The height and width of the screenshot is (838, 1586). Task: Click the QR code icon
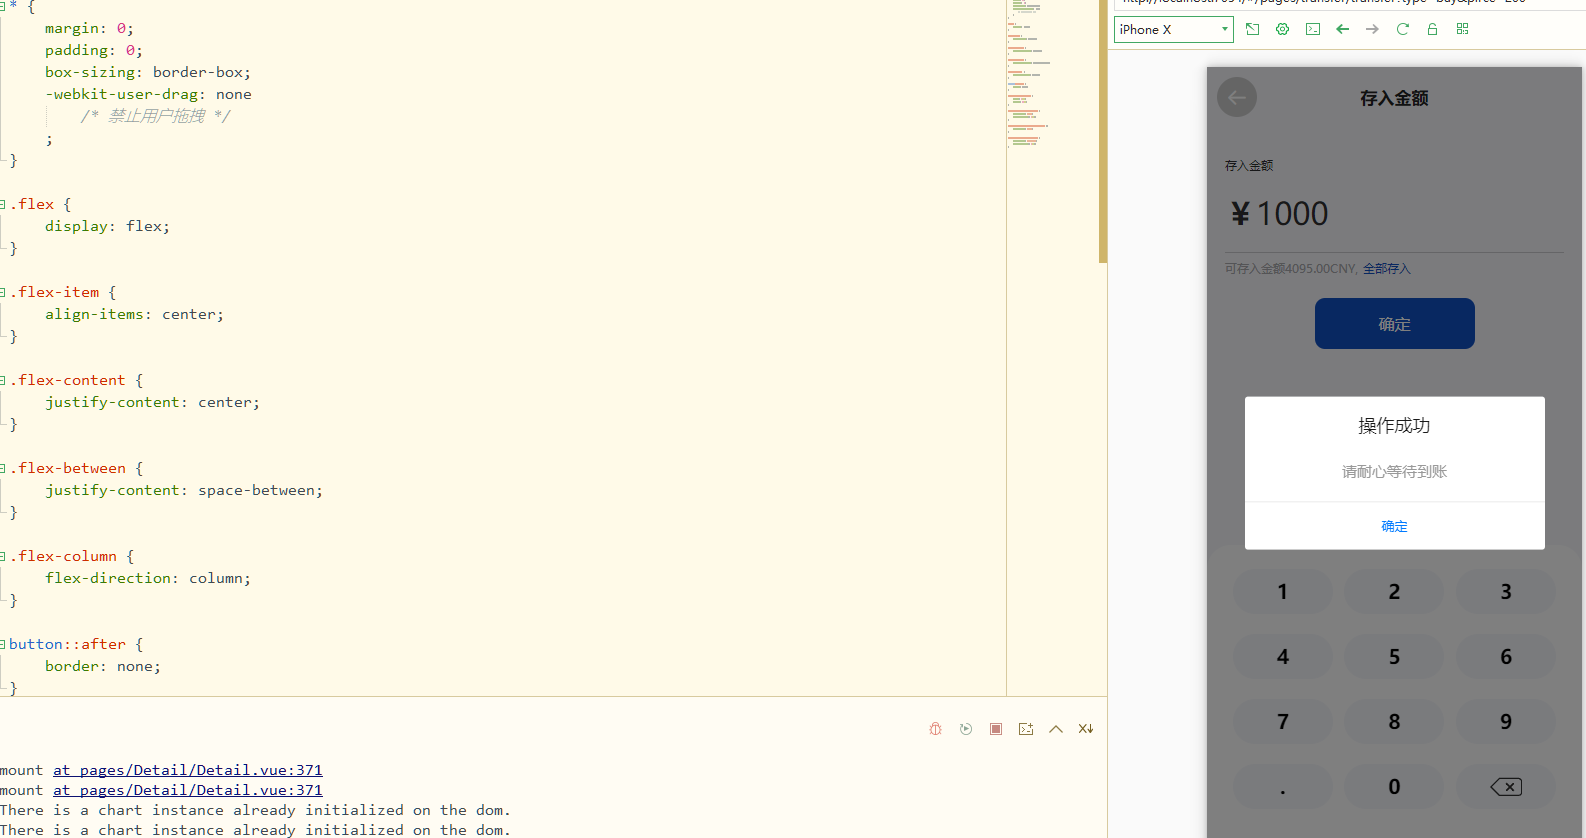pyautogui.click(x=1463, y=30)
